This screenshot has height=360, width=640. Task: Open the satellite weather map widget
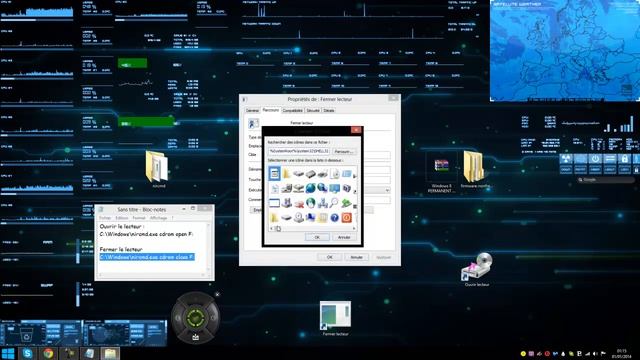[565, 51]
